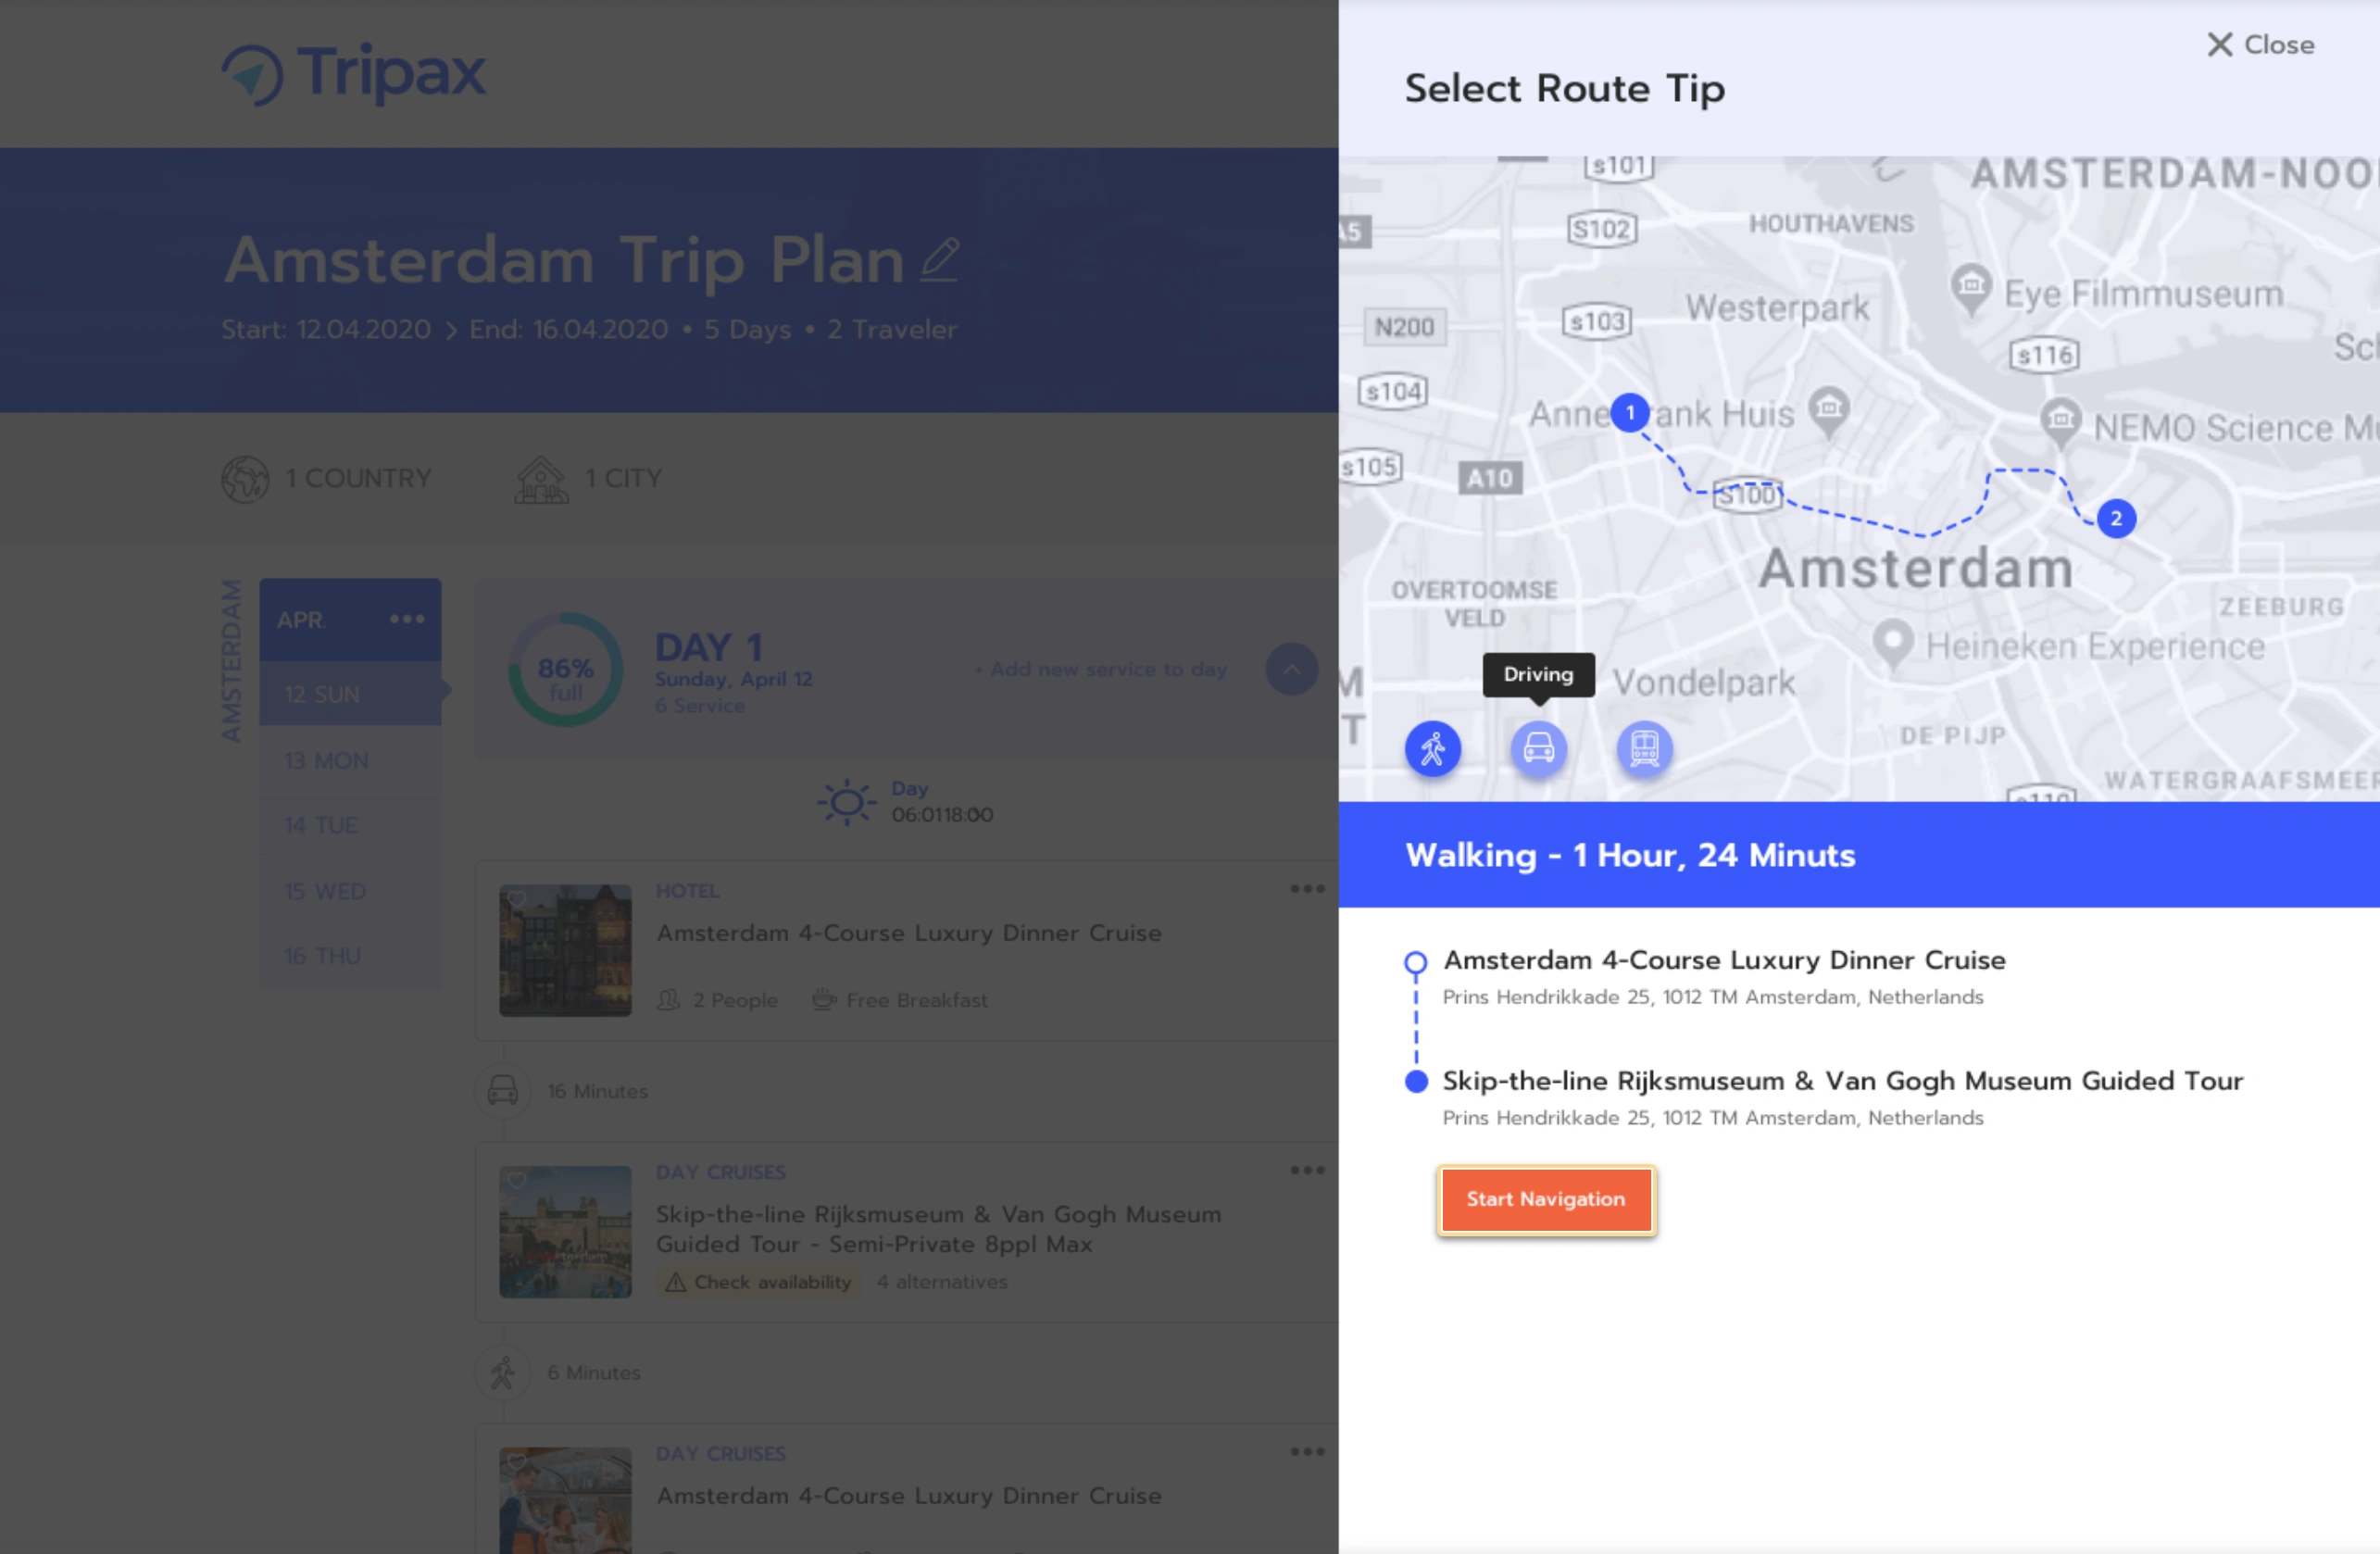
Task: Click the 2 People guests icon on hotel card
Action: (x=668, y=1000)
